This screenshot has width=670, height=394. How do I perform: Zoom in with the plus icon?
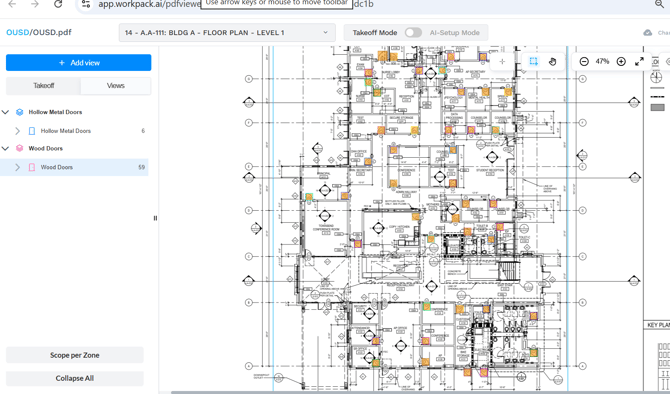(x=621, y=62)
